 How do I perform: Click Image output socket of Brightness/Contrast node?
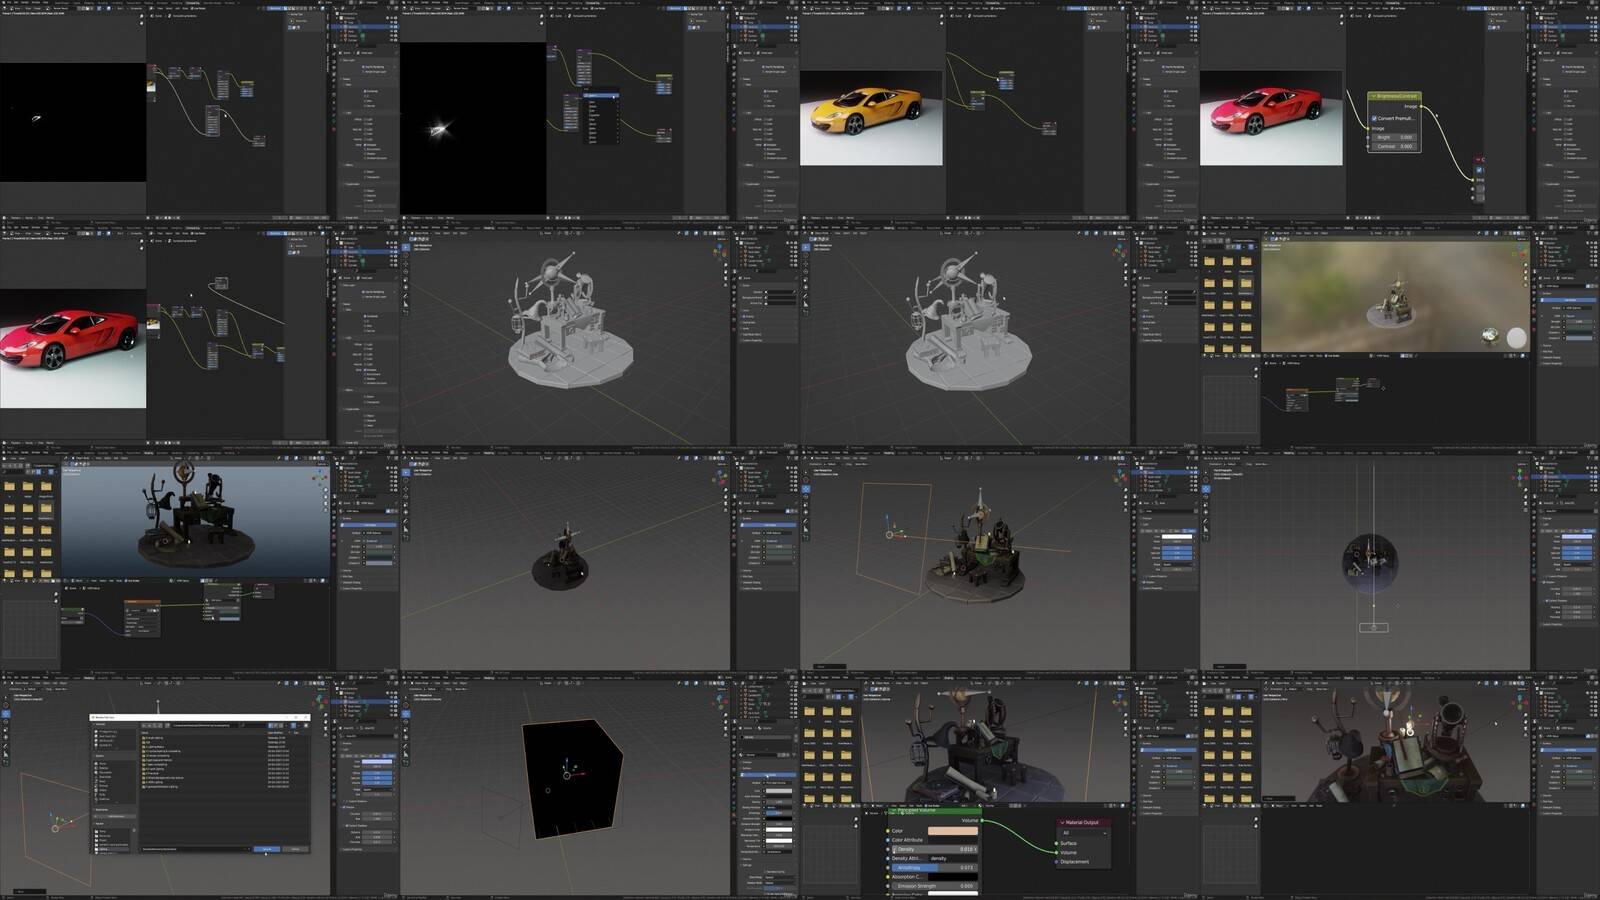[x=1421, y=106]
